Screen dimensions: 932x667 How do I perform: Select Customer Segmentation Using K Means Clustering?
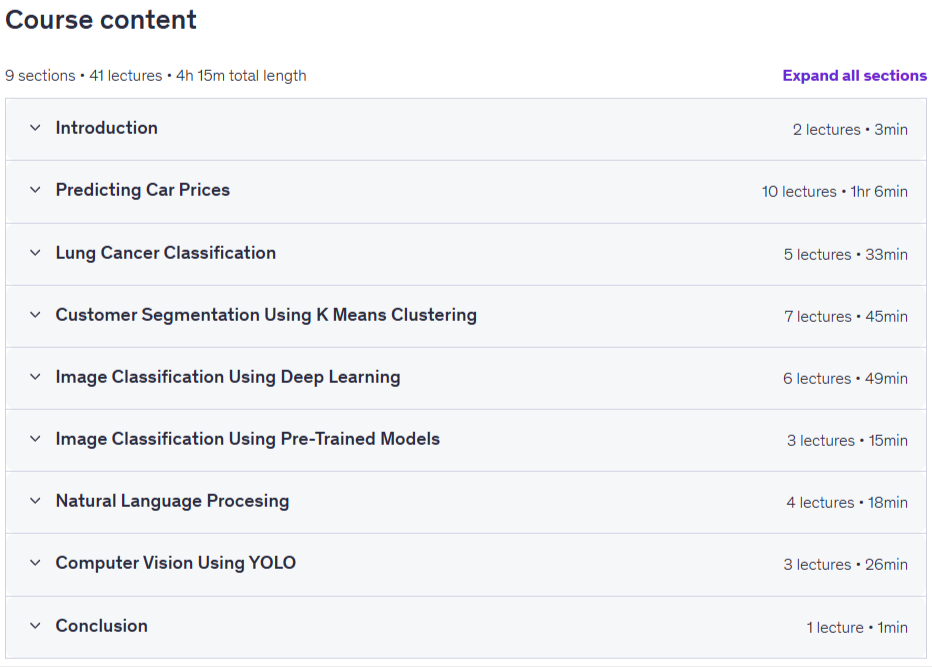coord(266,314)
